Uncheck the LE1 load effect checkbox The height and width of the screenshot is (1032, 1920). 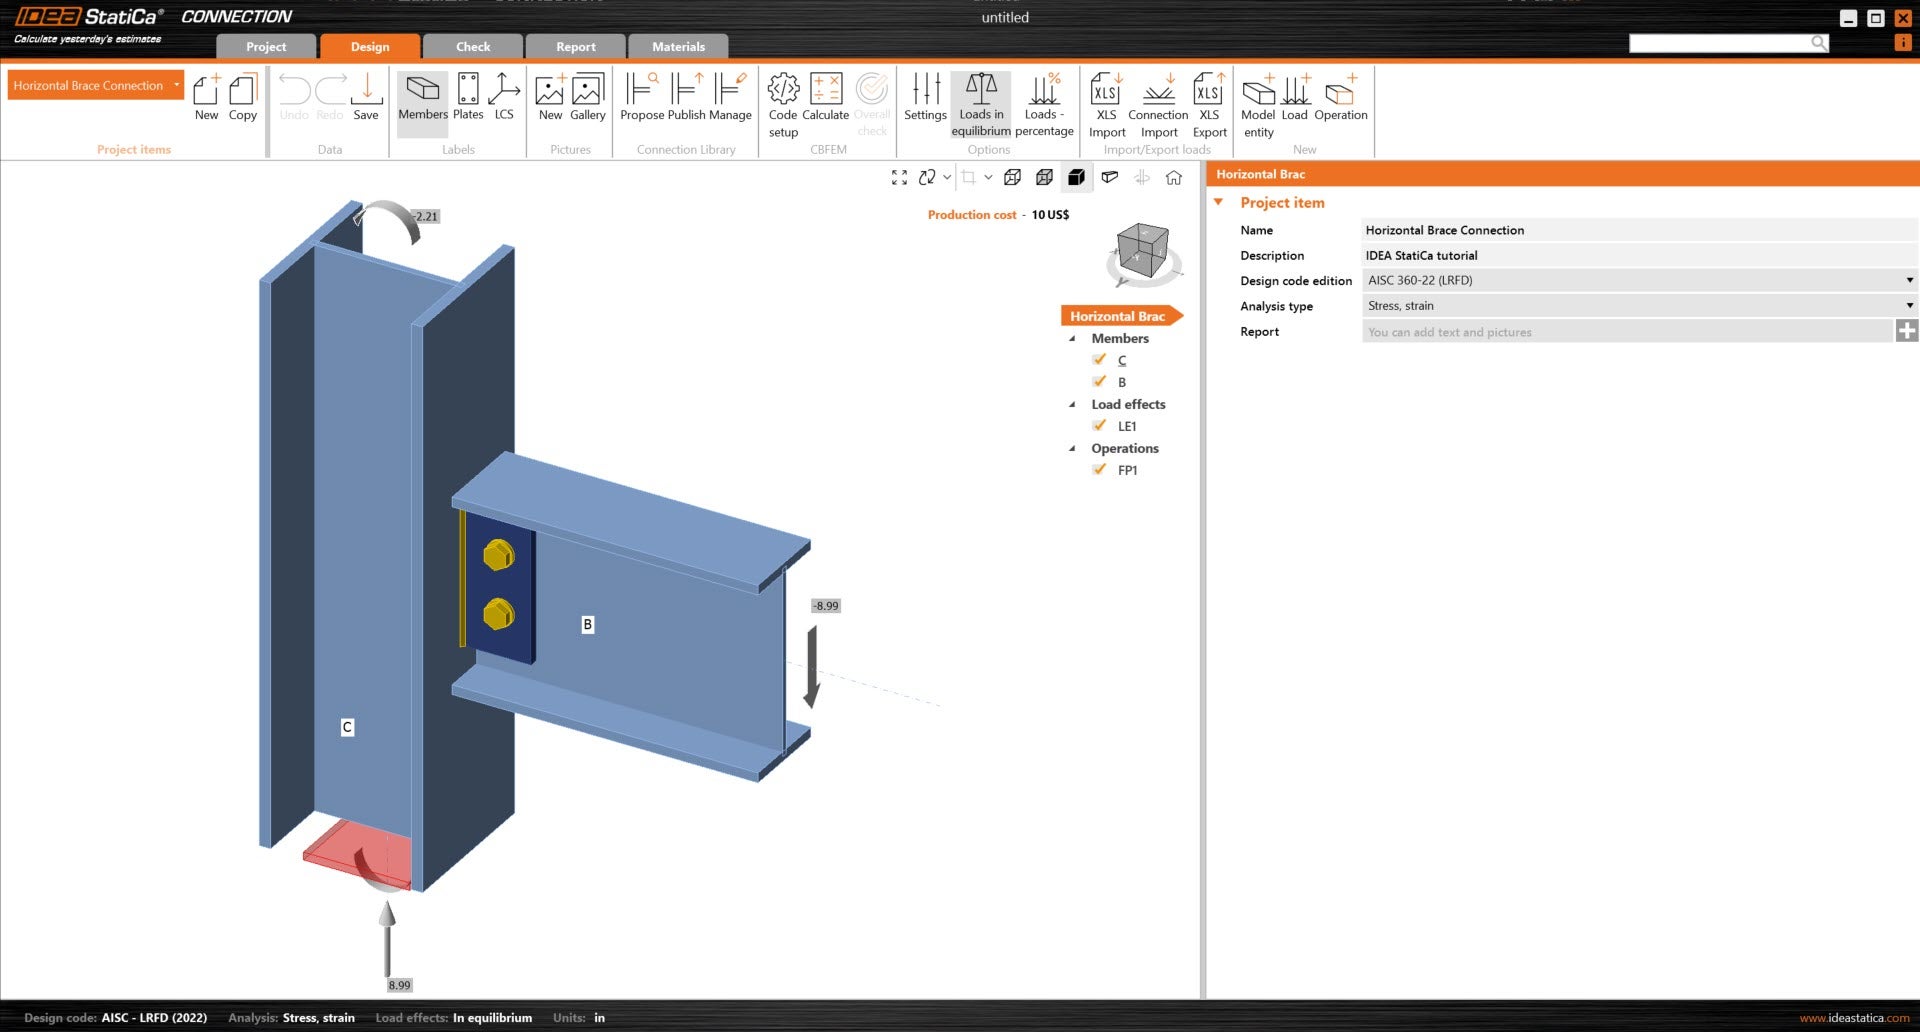1100,426
